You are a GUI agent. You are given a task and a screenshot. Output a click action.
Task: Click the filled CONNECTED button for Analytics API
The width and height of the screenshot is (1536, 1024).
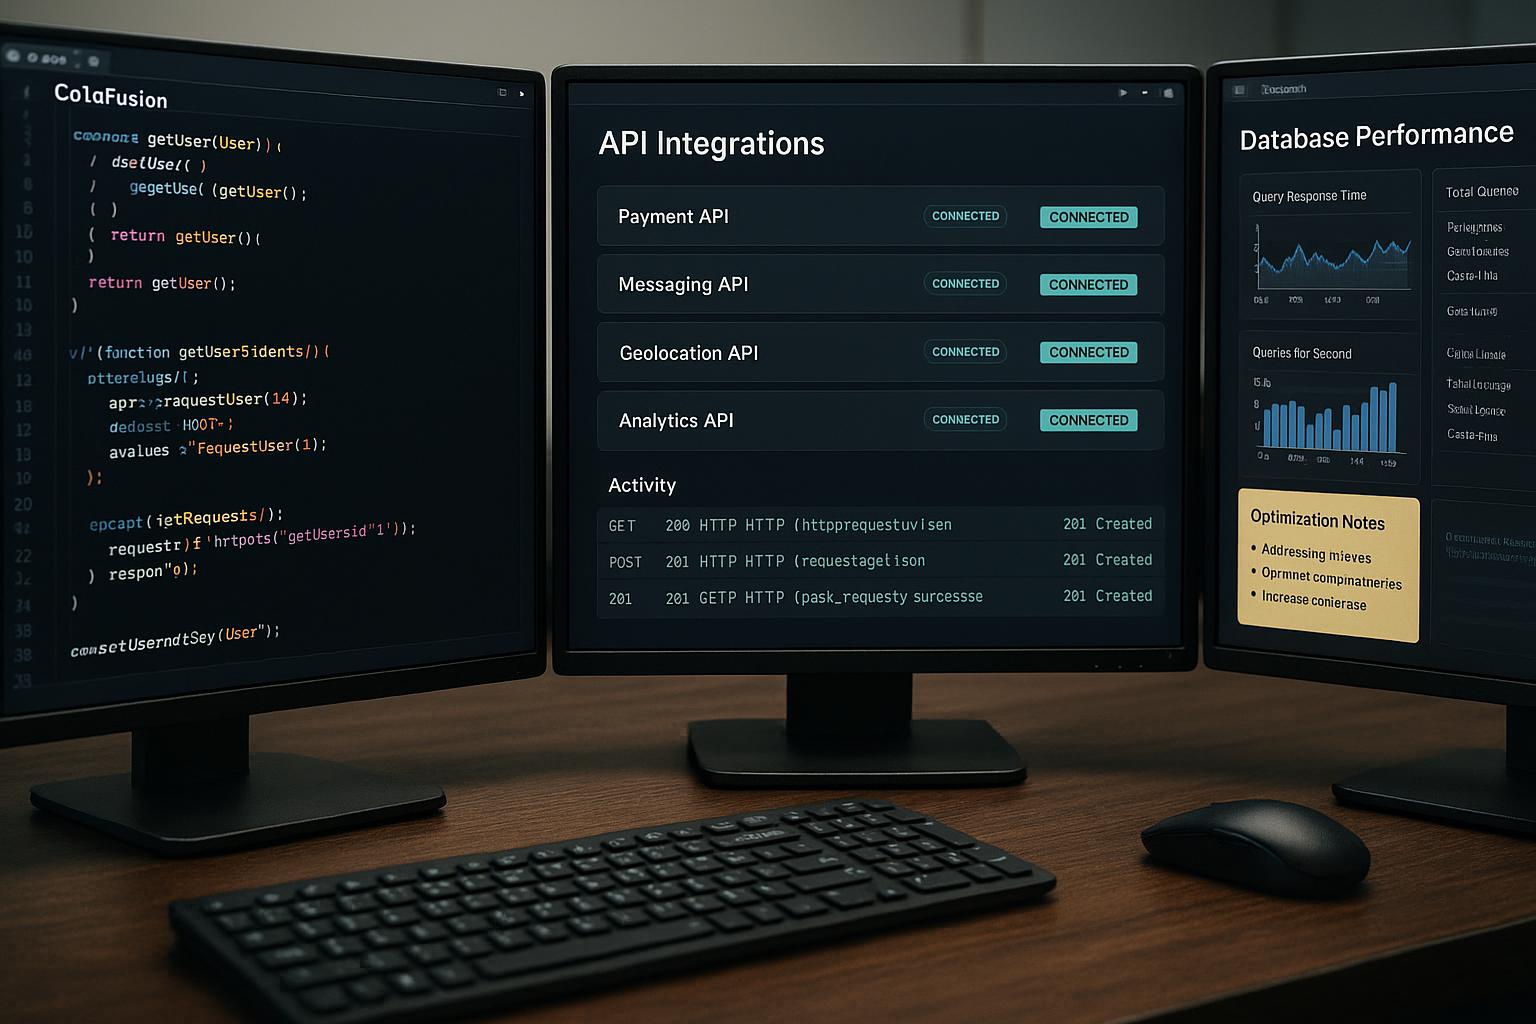click(1088, 420)
